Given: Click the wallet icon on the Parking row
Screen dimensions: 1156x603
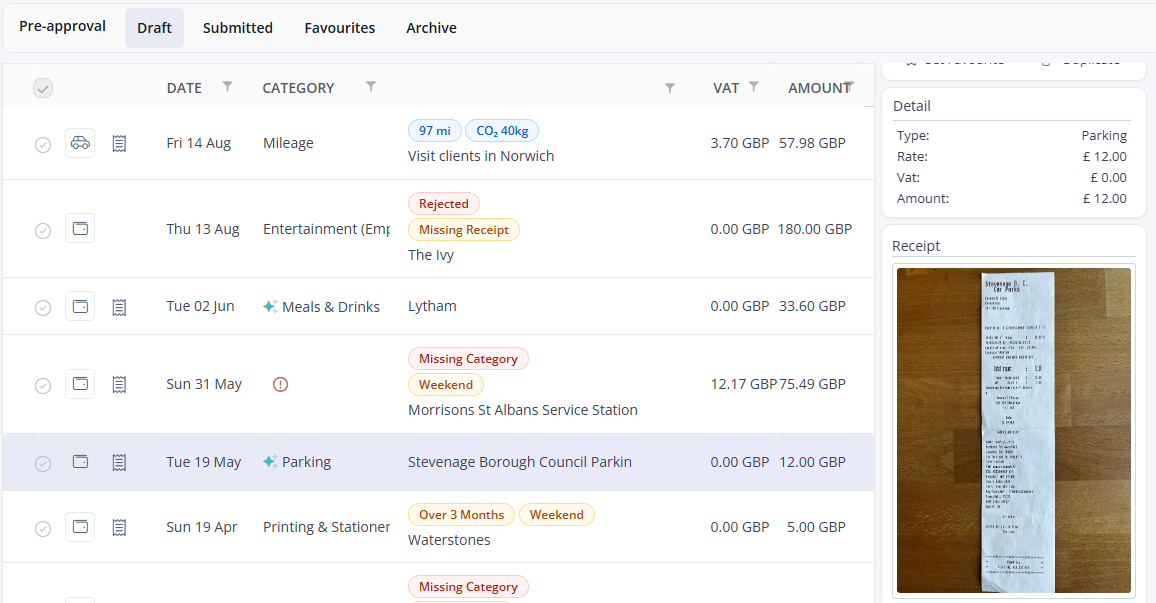Looking at the screenshot, I should (80, 461).
